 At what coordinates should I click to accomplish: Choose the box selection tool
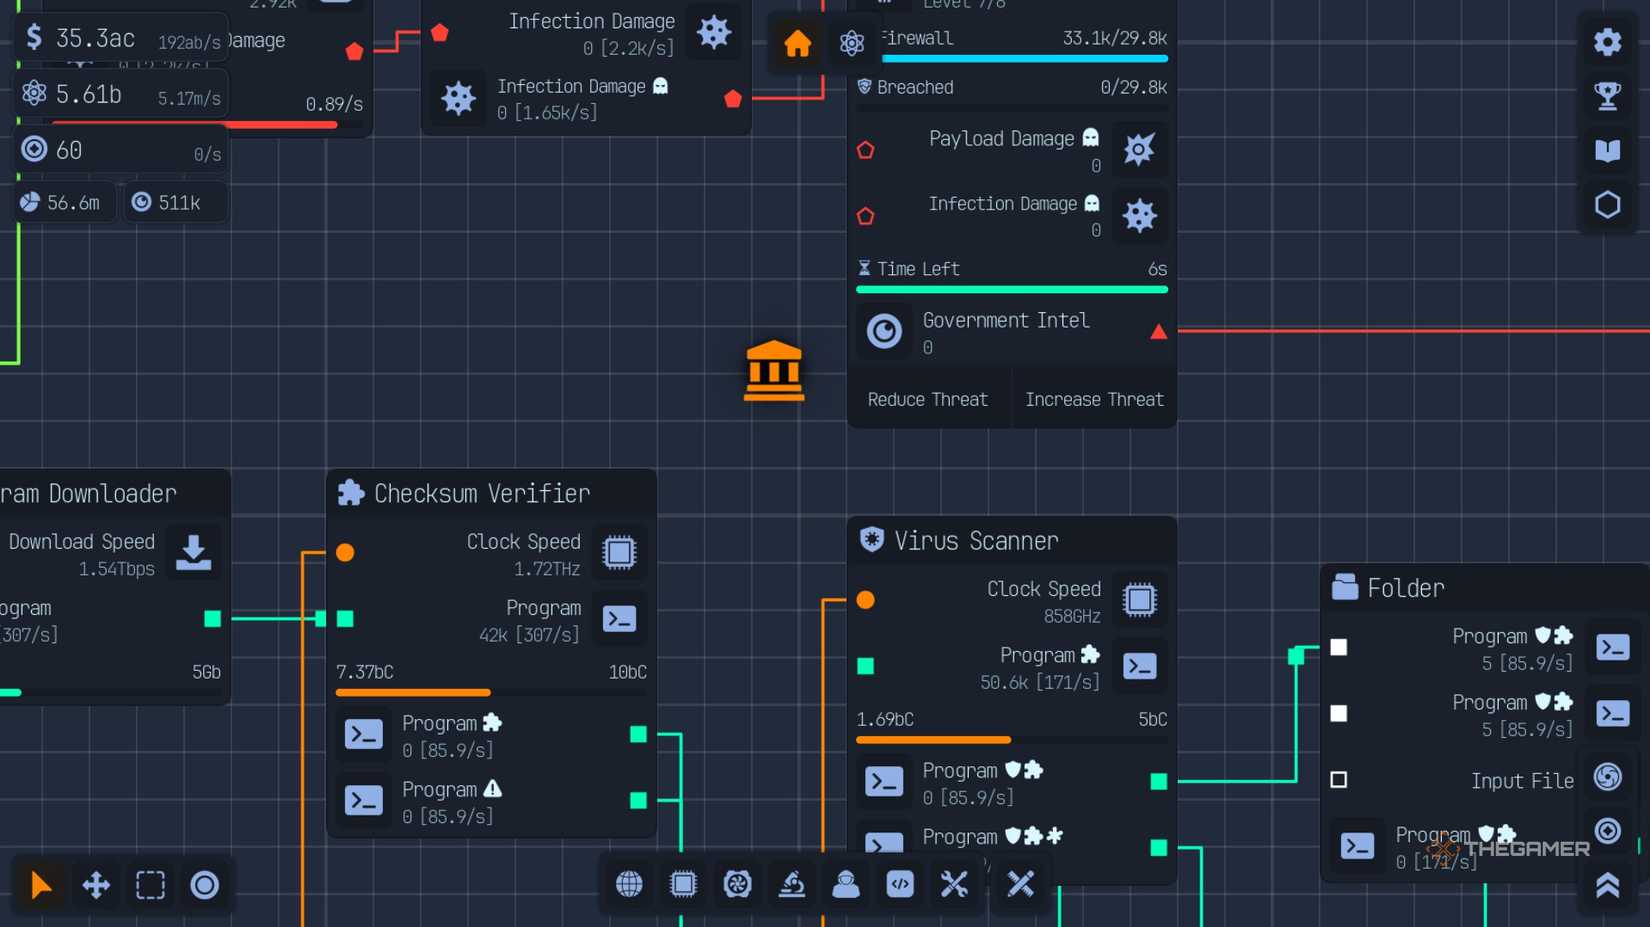pyautogui.click(x=150, y=885)
